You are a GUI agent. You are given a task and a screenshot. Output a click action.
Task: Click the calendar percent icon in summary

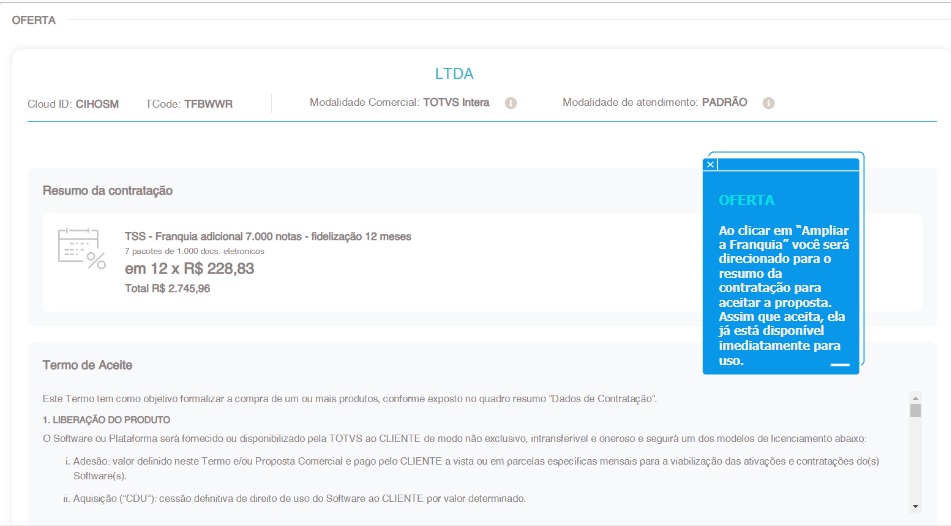81,248
